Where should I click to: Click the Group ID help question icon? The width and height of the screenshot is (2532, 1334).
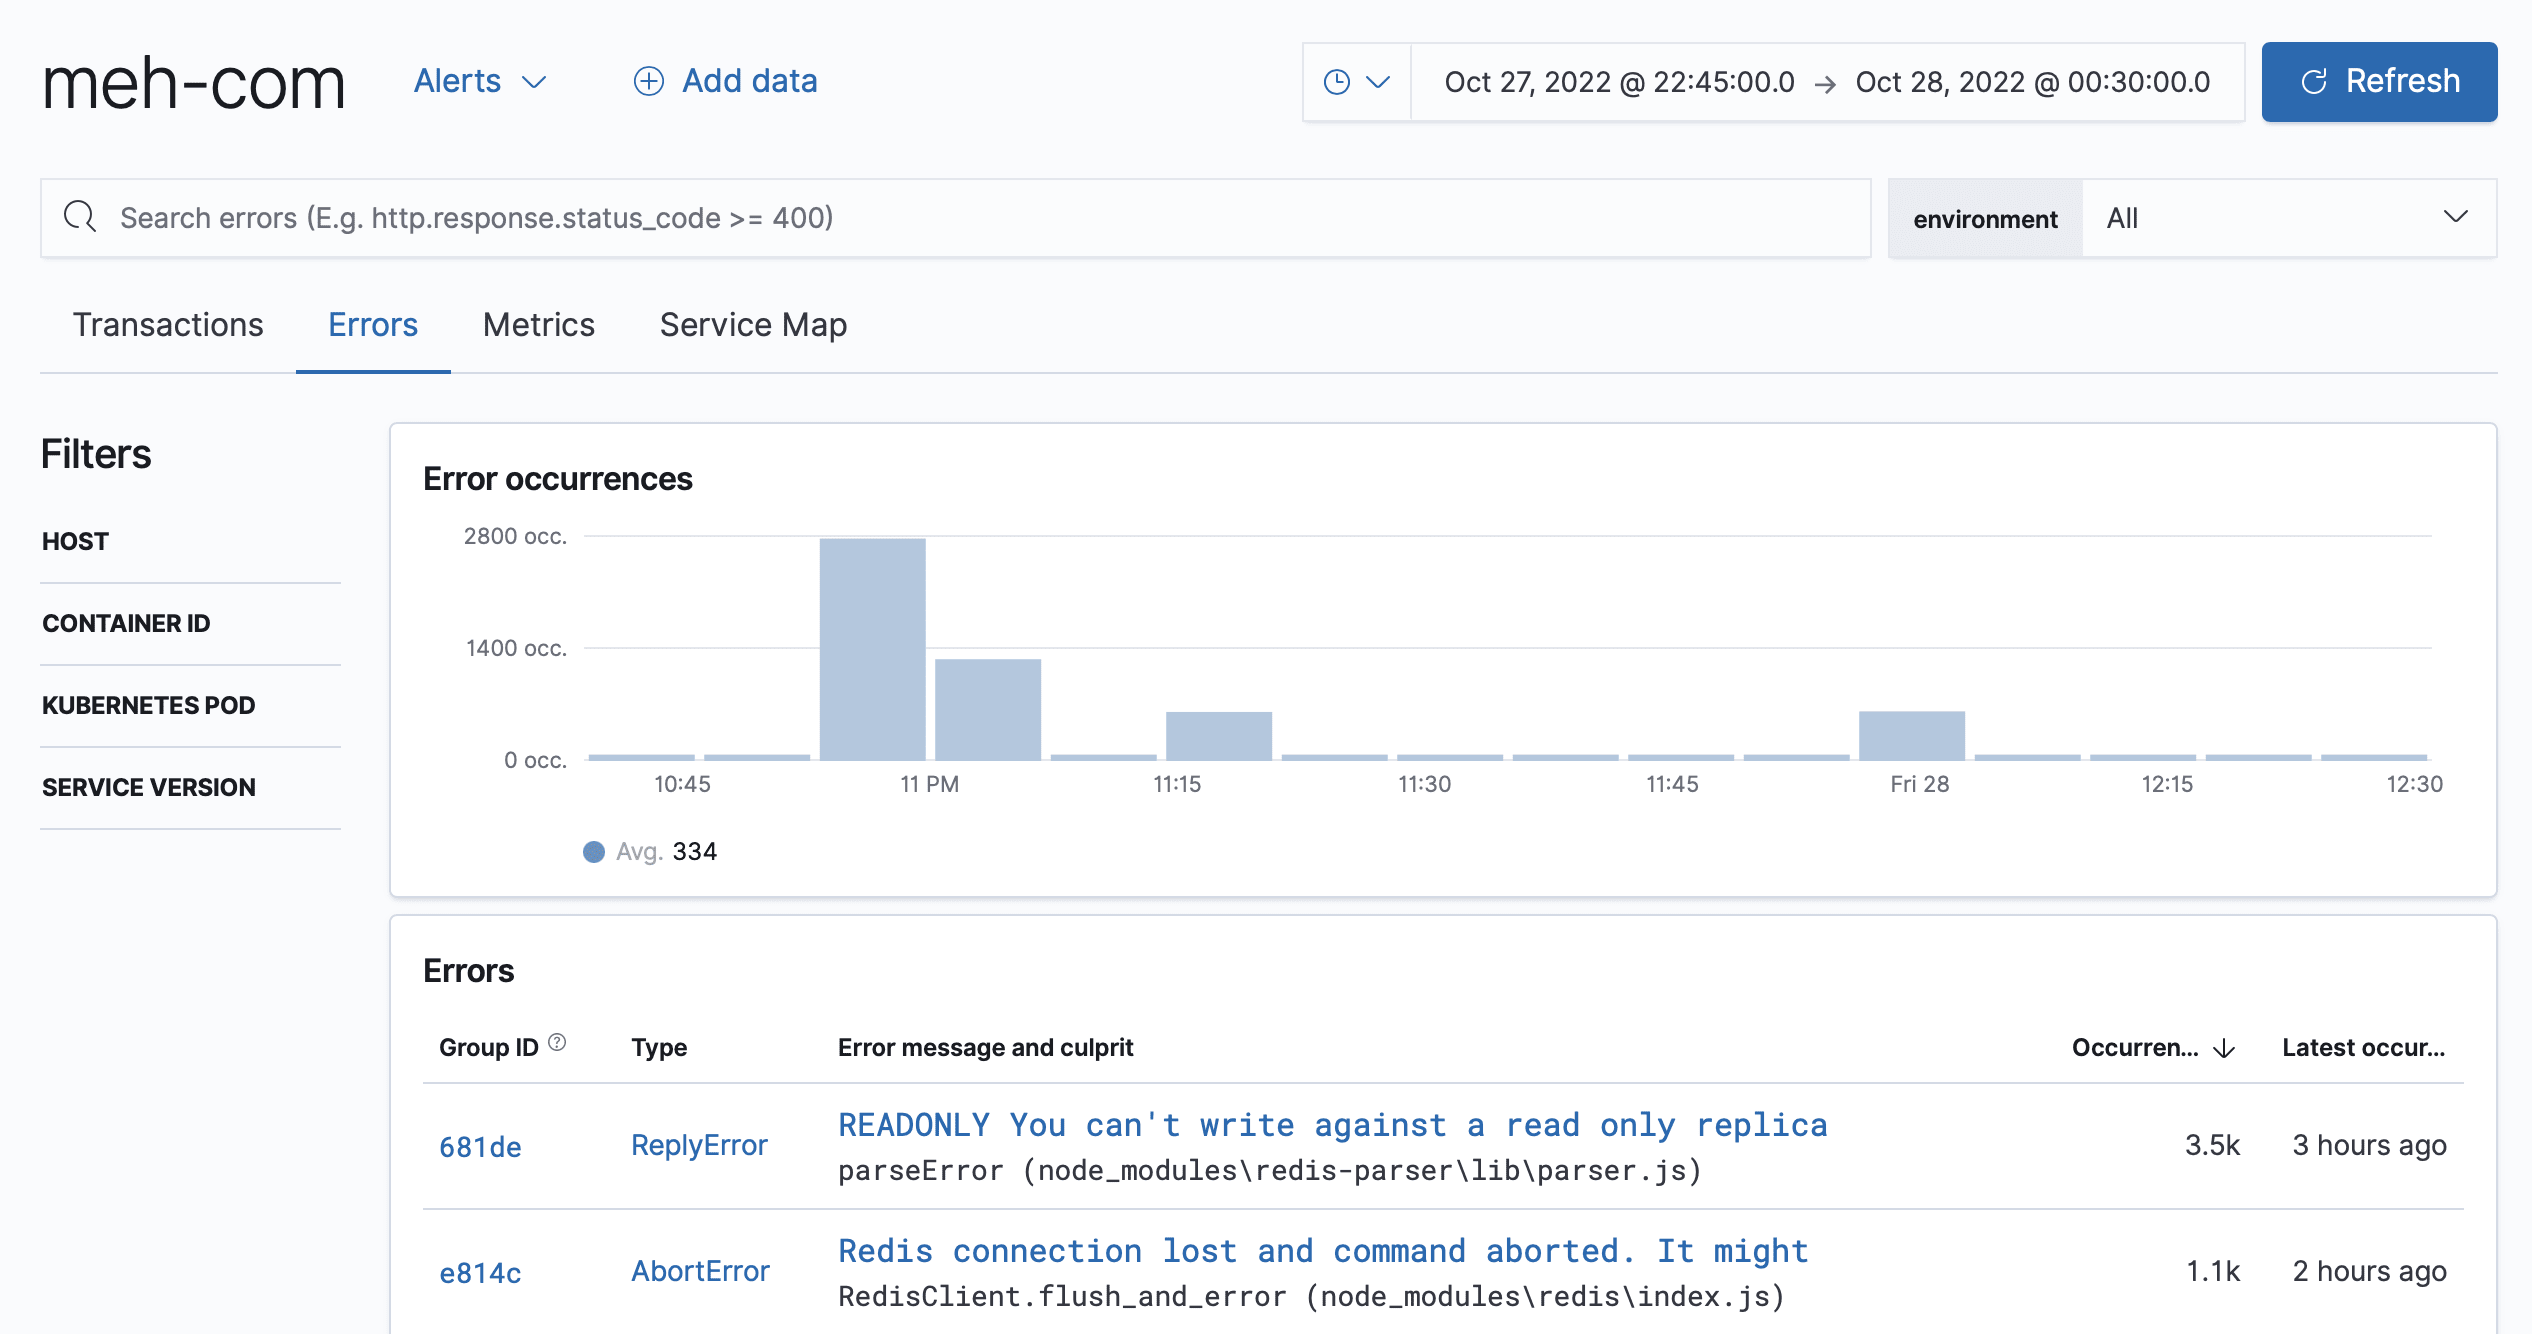click(x=558, y=1043)
